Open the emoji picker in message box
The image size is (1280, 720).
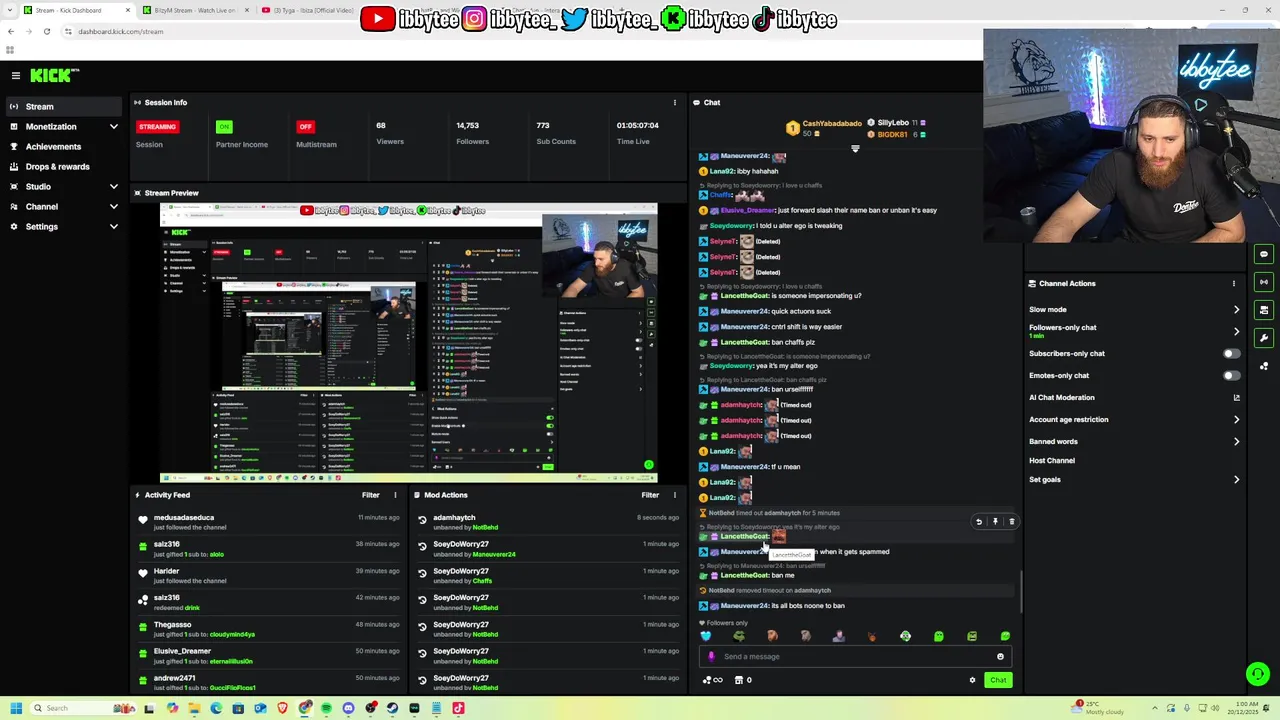1000,657
